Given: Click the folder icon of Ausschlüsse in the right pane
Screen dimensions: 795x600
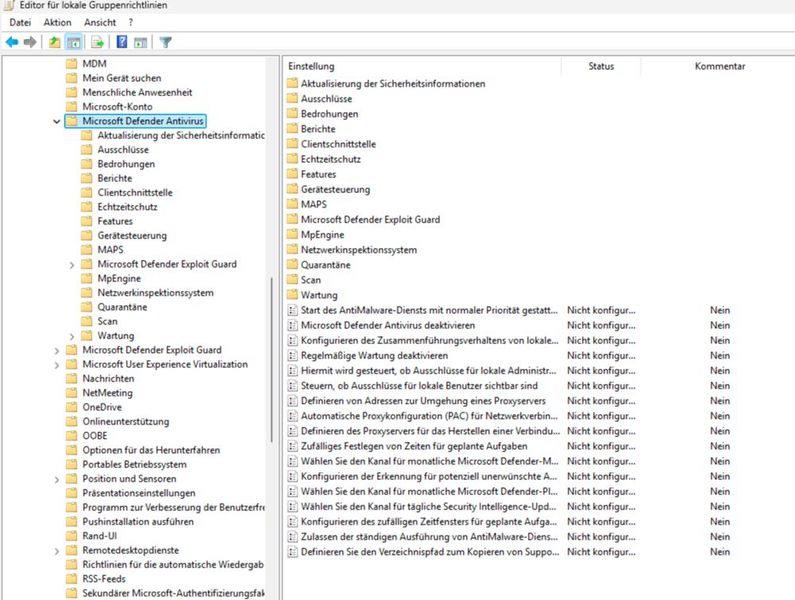Looking at the screenshot, I should click(x=292, y=98).
